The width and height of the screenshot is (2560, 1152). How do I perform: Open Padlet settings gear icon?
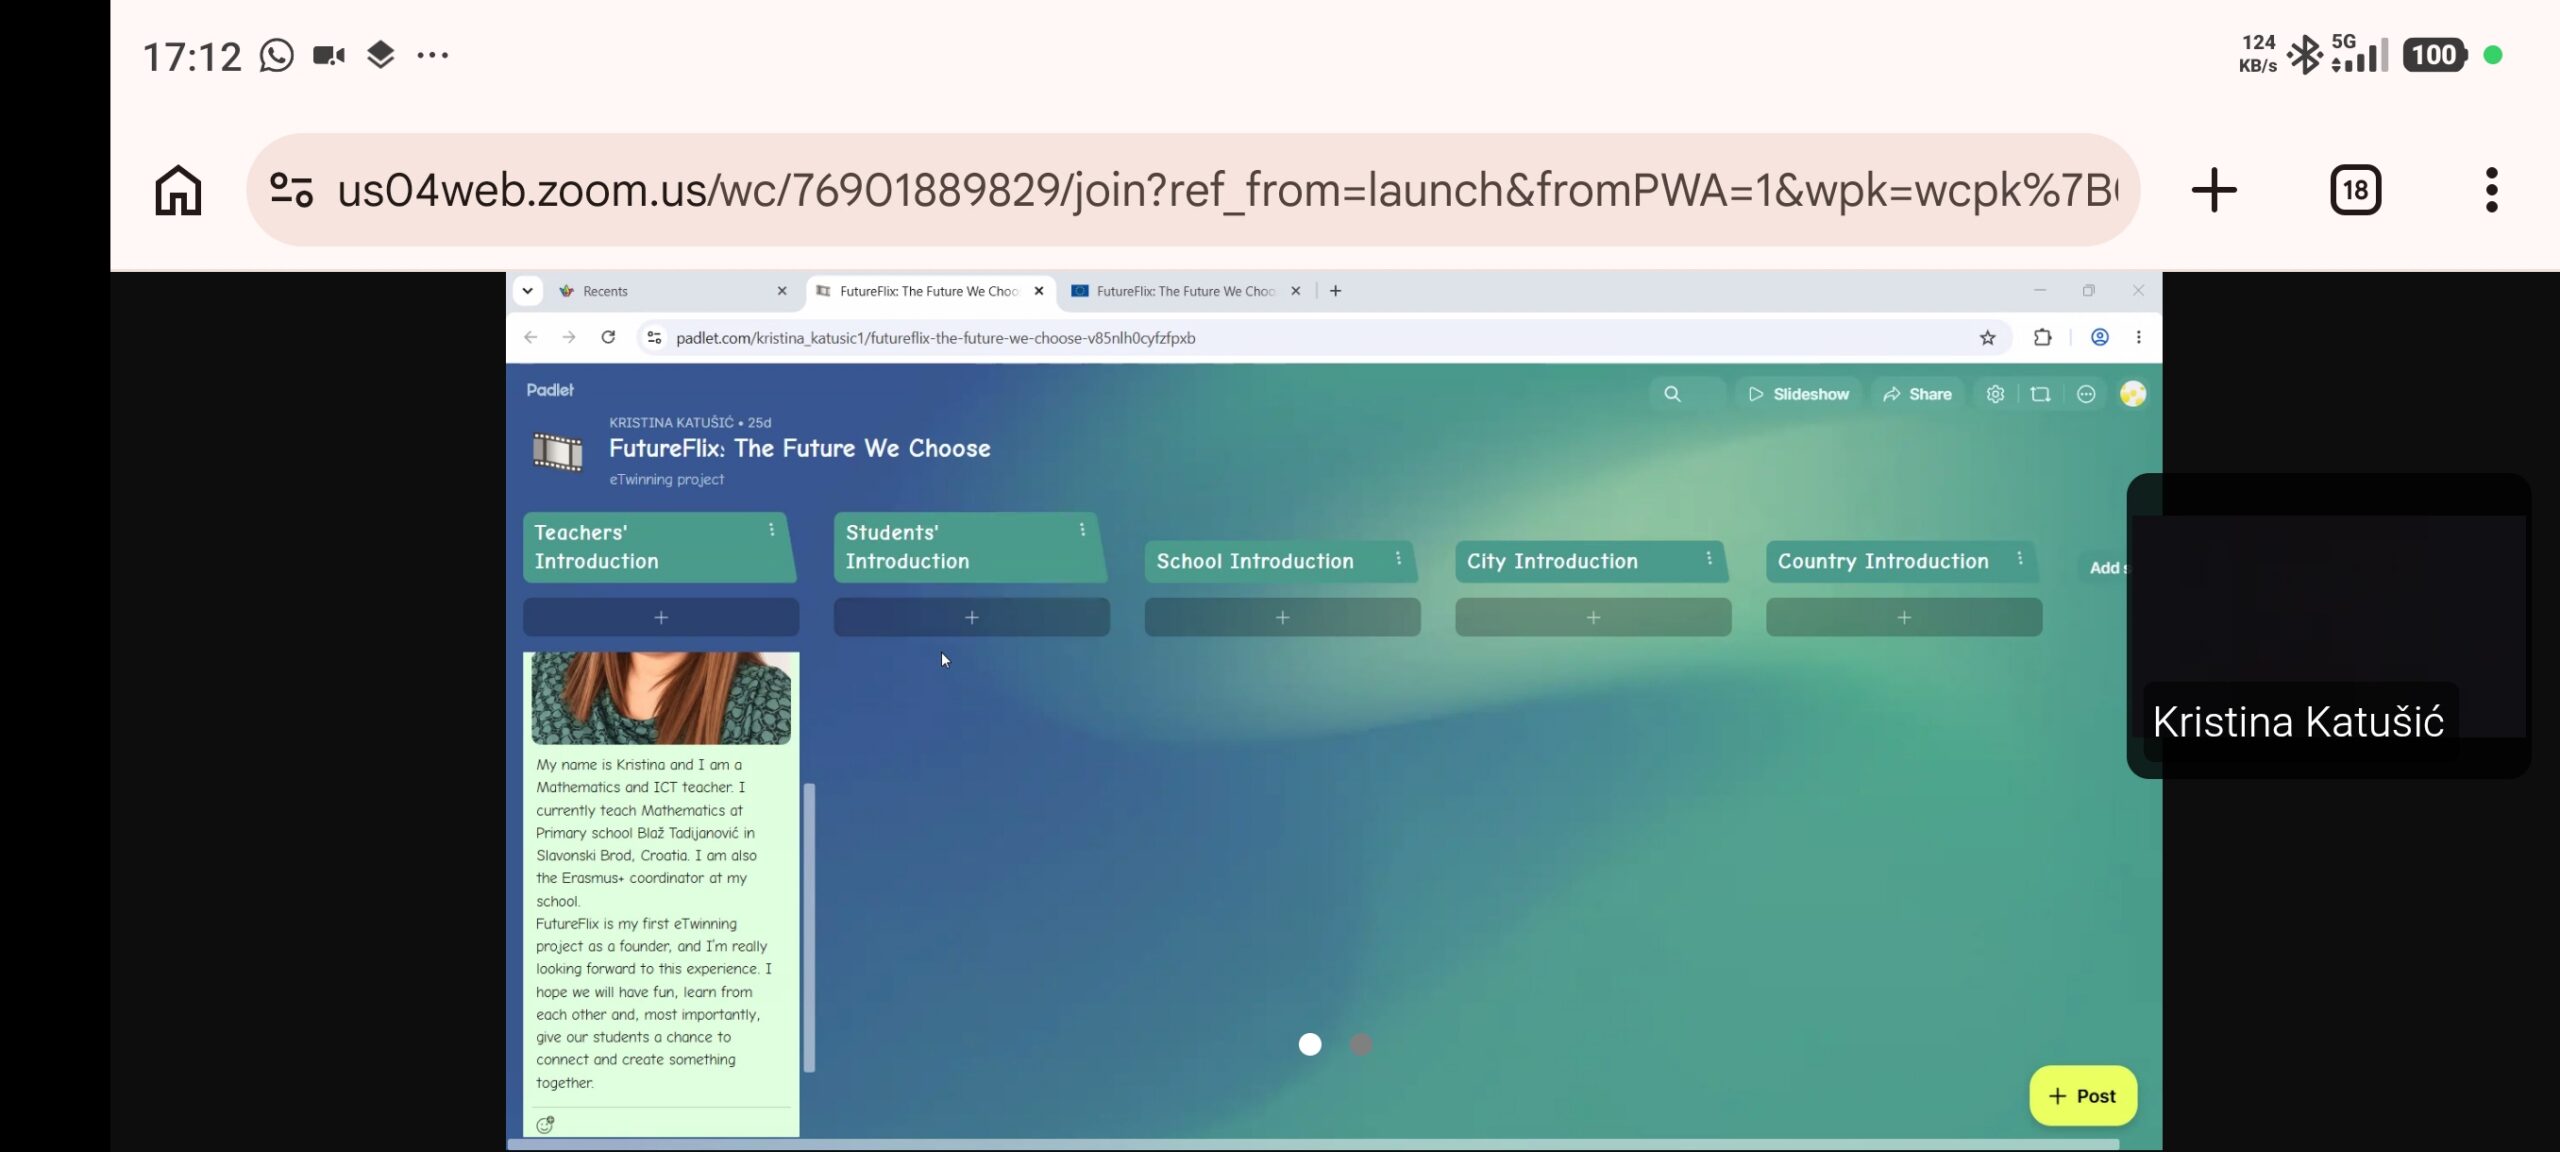tap(1995, 394)
